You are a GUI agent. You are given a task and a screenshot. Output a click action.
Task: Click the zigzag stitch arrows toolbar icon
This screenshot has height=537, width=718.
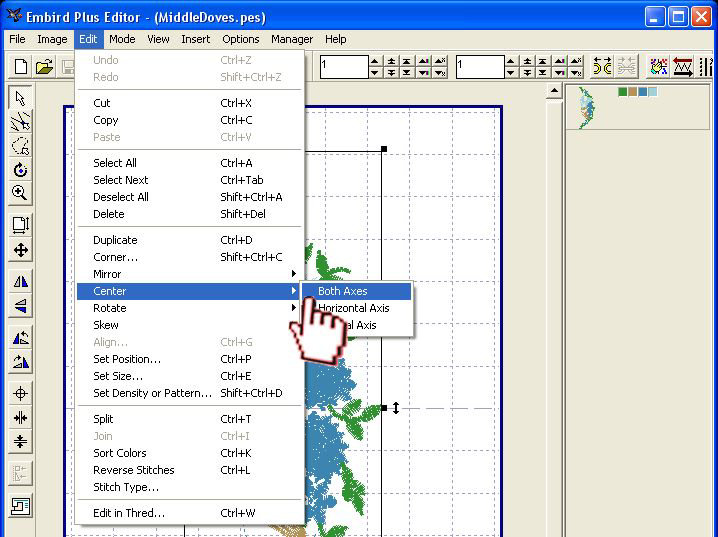point(682,67)
